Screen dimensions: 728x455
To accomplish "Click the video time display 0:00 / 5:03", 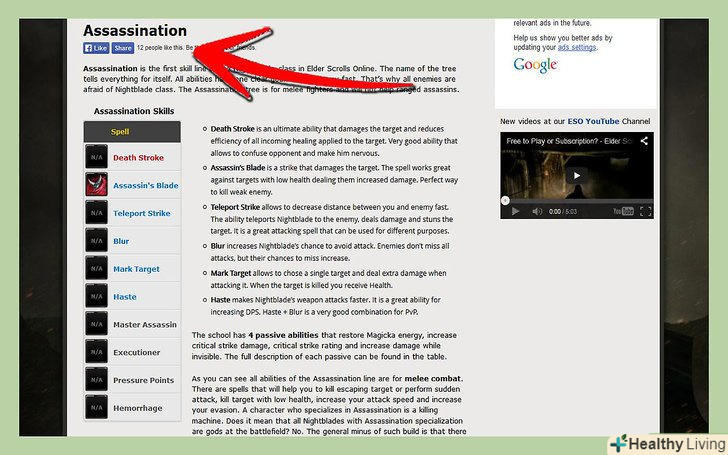I will click(563, 212).
